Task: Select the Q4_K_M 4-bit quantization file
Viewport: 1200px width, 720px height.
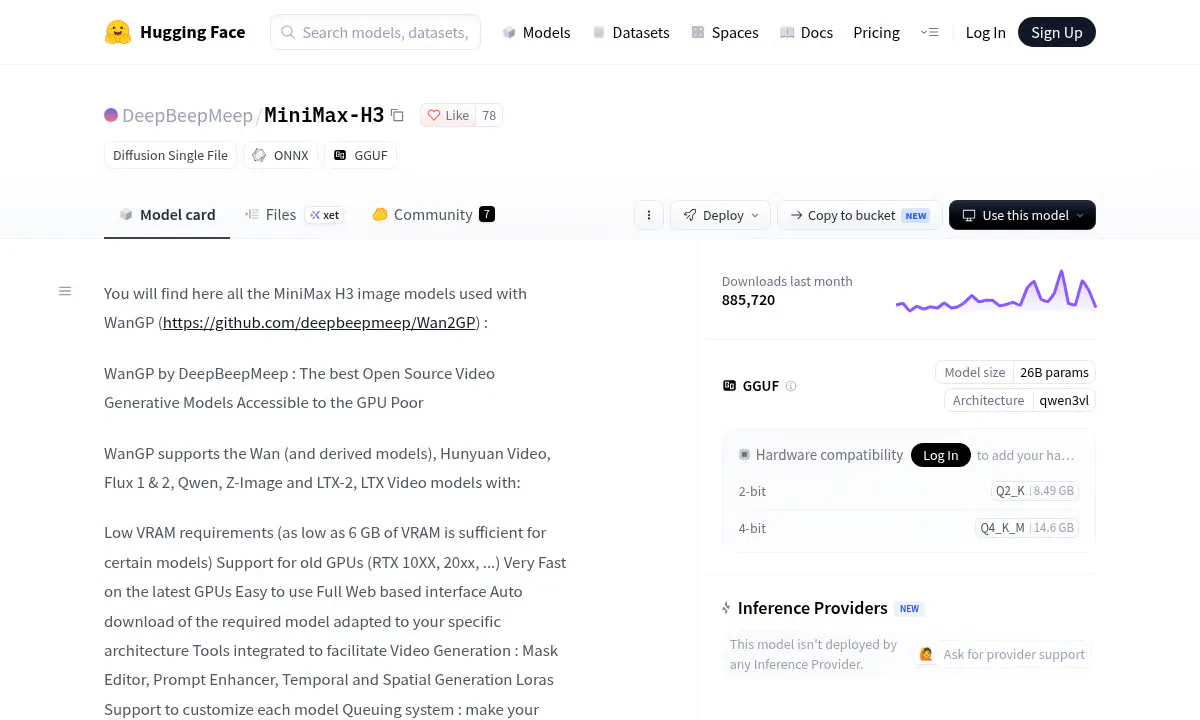Action: click(1027, 528)
